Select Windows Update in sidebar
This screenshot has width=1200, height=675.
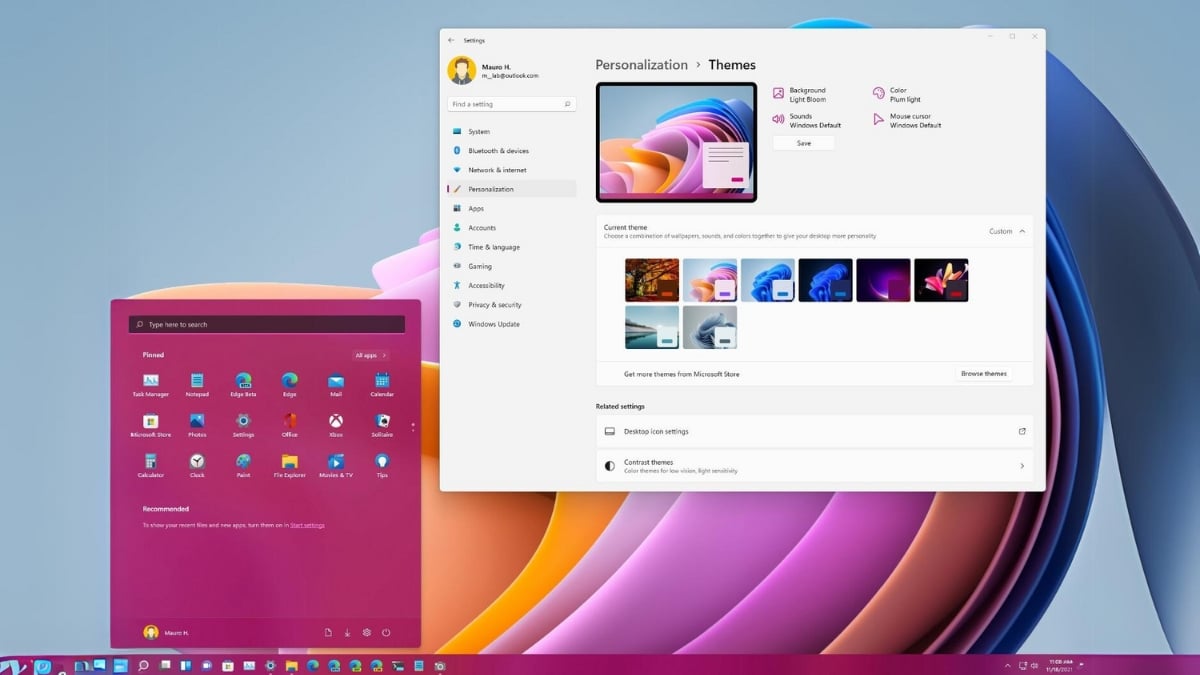click(494, 324)
